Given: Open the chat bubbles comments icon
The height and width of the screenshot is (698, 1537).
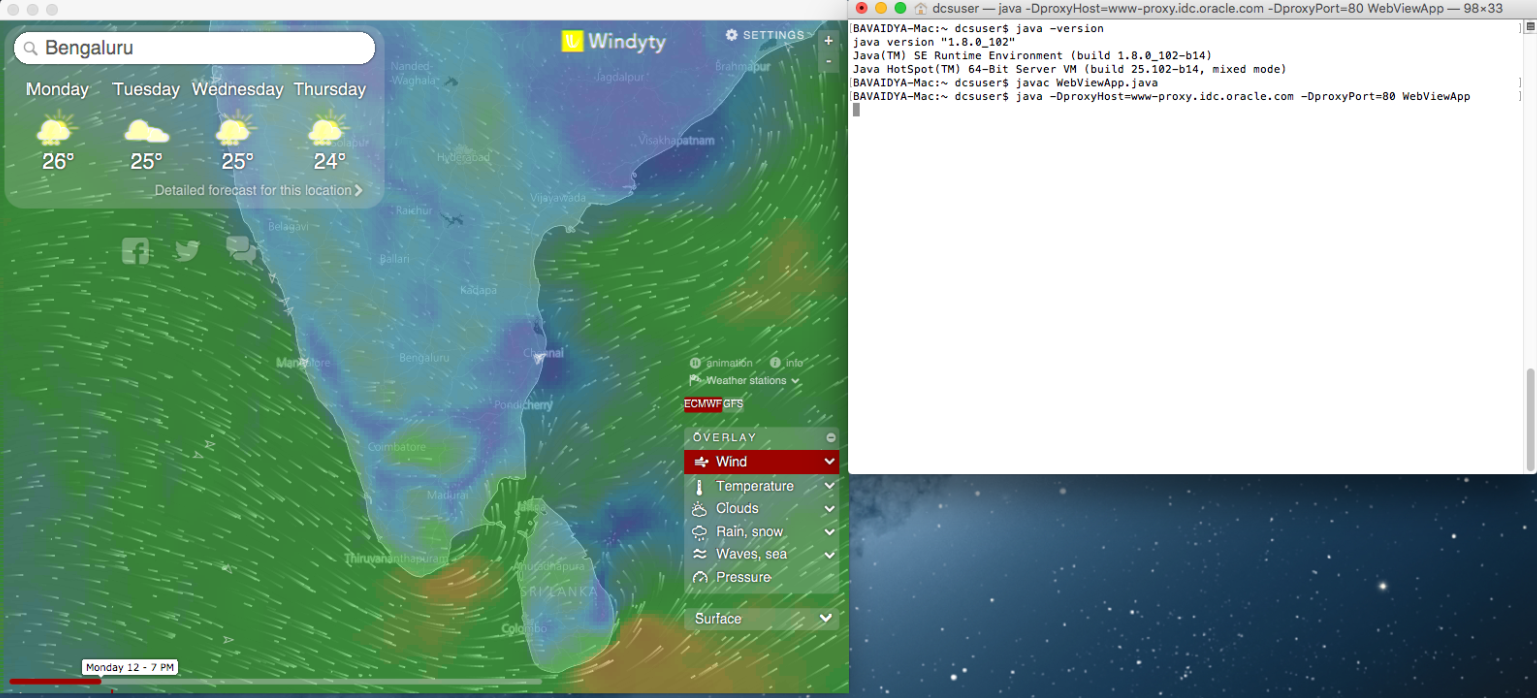Looking at the screenshot, I should pos(241,250).
